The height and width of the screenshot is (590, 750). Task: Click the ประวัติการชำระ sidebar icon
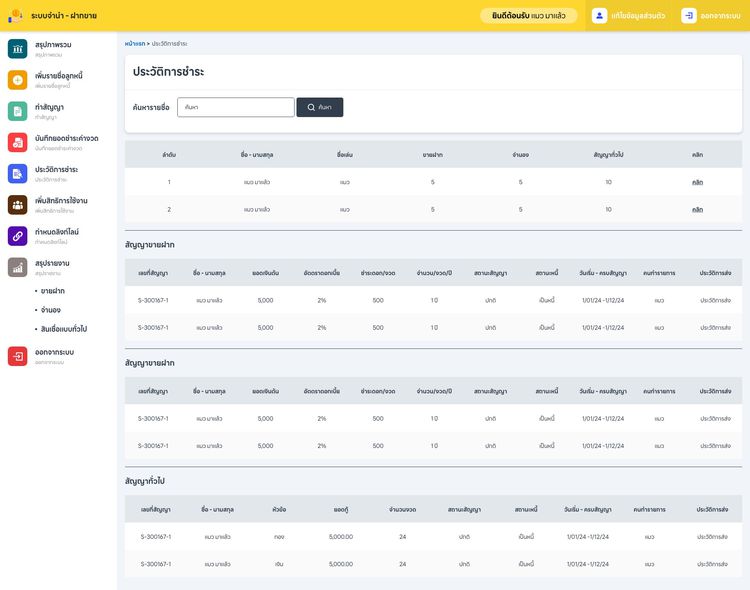[x=17, y=174]
